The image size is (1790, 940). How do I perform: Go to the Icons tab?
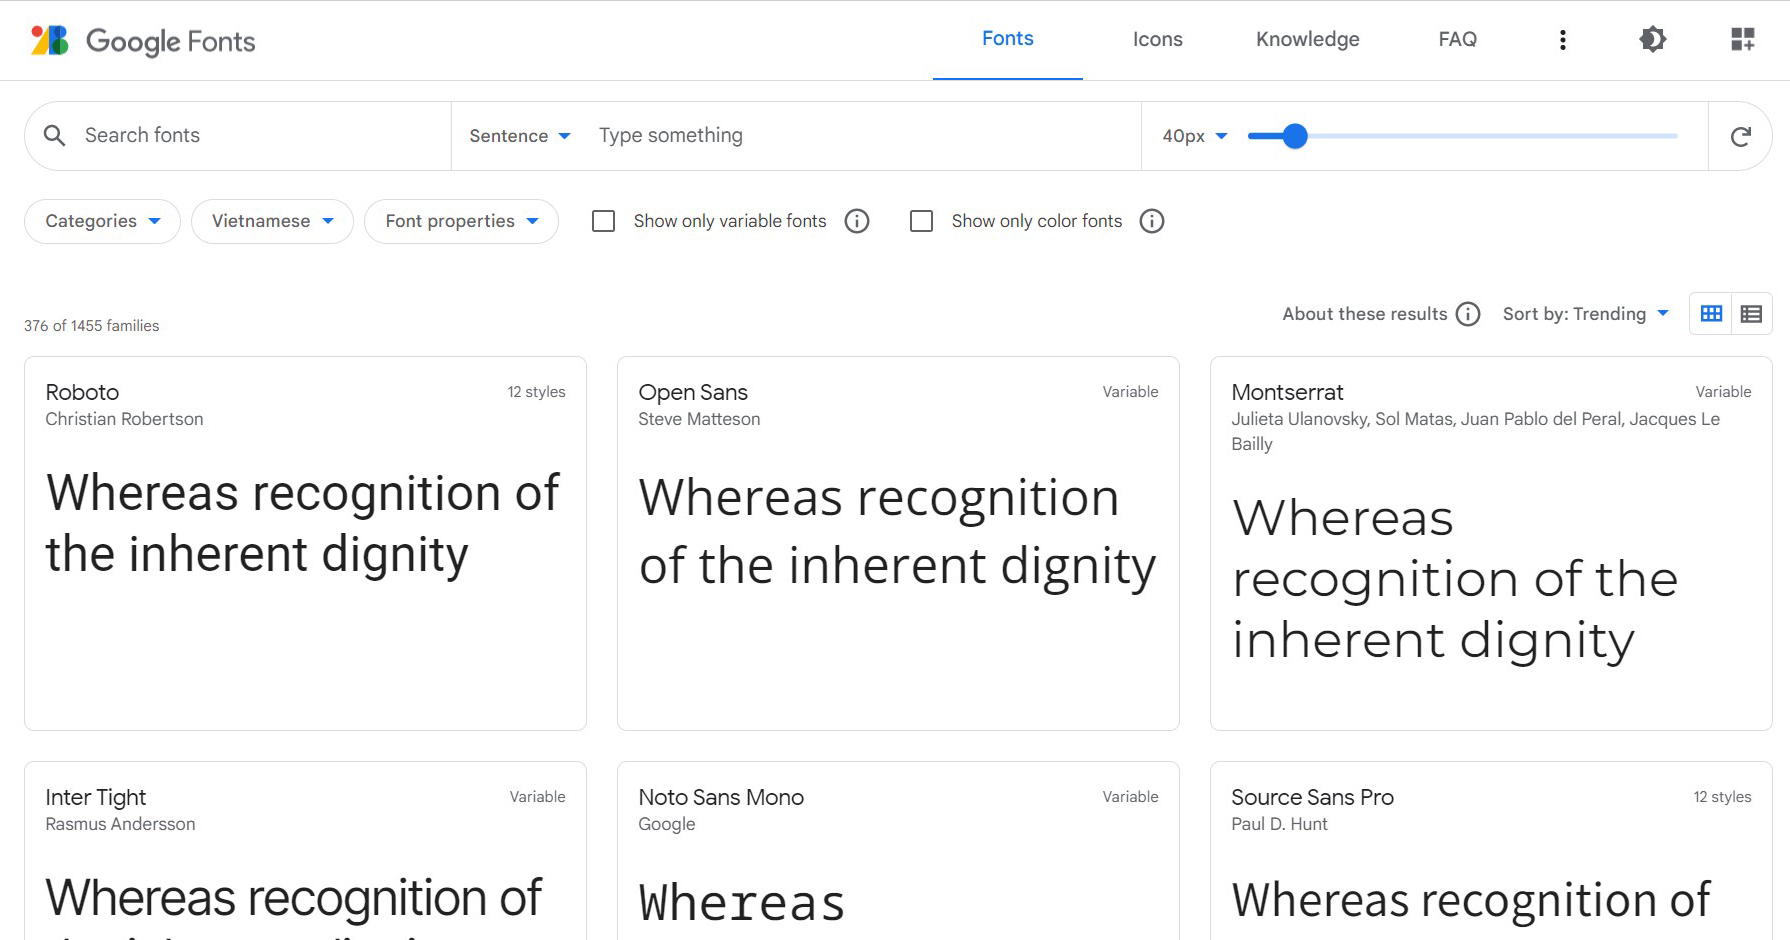1157,39
